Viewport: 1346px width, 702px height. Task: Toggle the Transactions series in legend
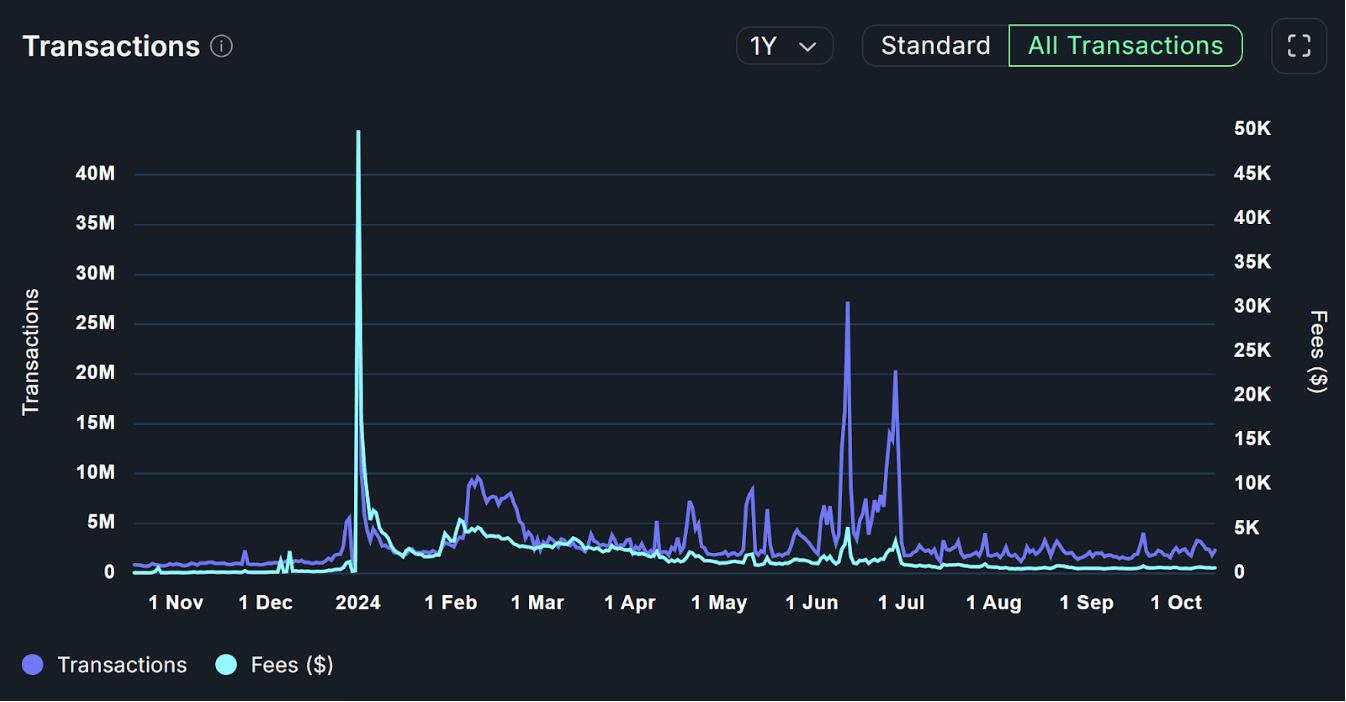tap(105, 665)
